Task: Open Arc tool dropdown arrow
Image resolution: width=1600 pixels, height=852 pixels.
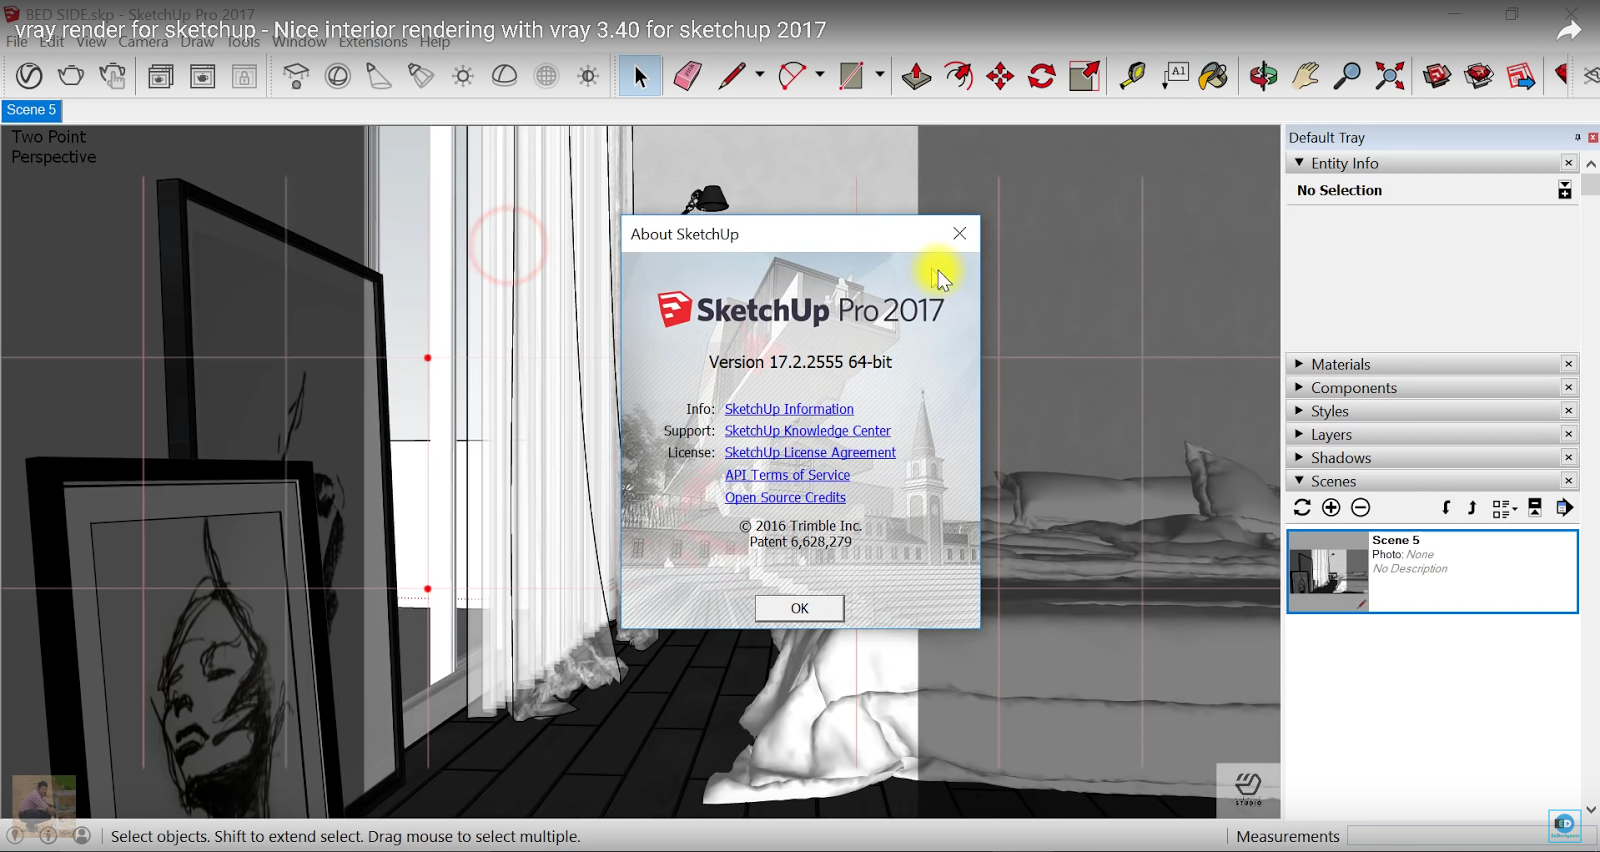Action: pos(820,75)
